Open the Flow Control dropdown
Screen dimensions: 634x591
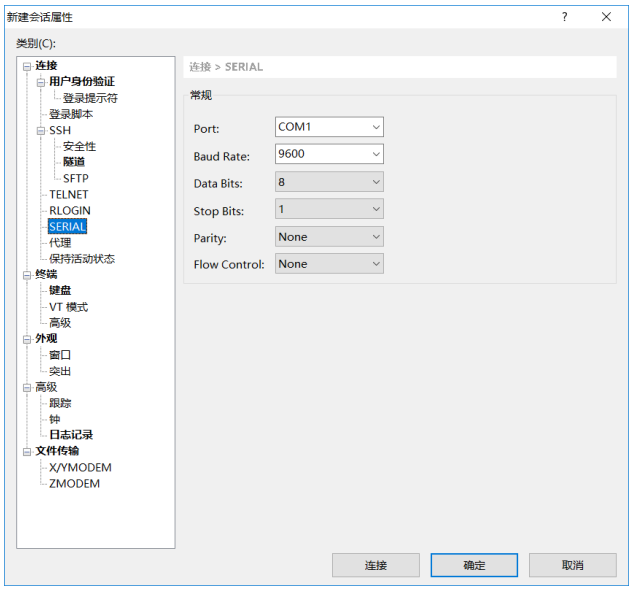[x=329, y=264]
